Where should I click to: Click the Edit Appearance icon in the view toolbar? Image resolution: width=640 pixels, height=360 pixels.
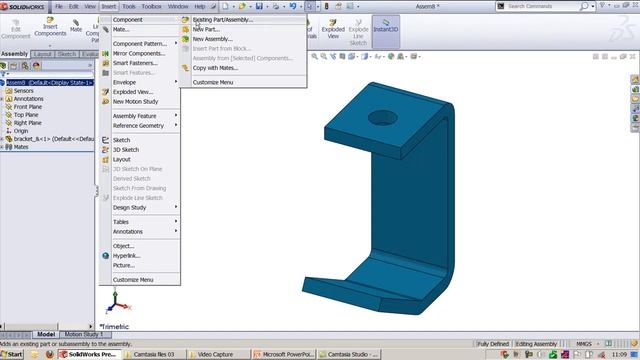(x=391, y=56)
